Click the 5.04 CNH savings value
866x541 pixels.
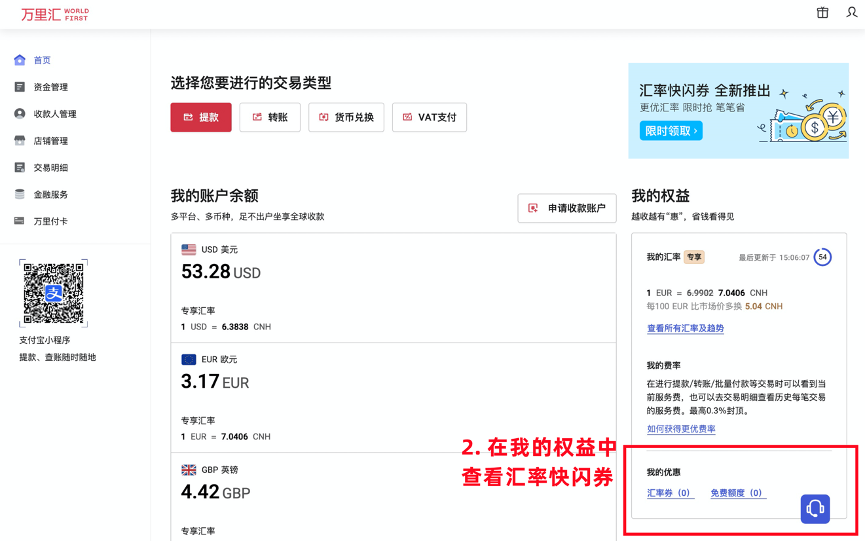[764, 306]
